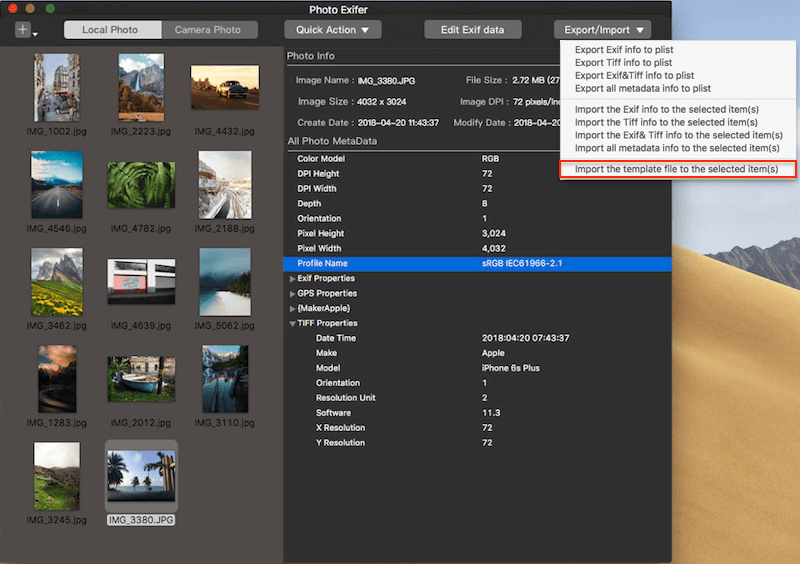Select the IMG_3110.jpg thumbnail
Viewport: 800px width, 564px height.
coord(225,379)
